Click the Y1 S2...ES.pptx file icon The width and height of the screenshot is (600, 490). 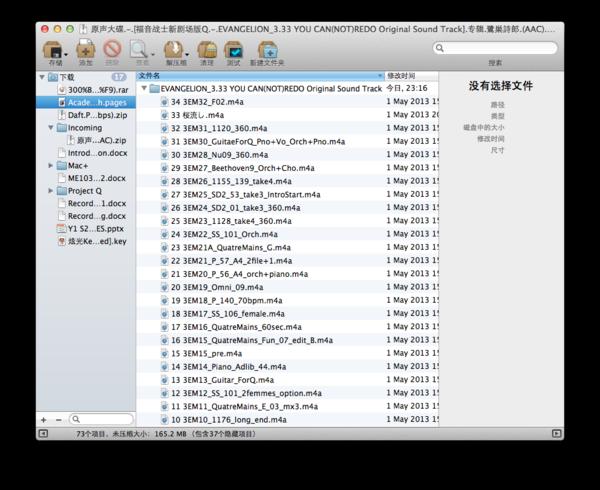pyautogui.click(x=61, y=229)
